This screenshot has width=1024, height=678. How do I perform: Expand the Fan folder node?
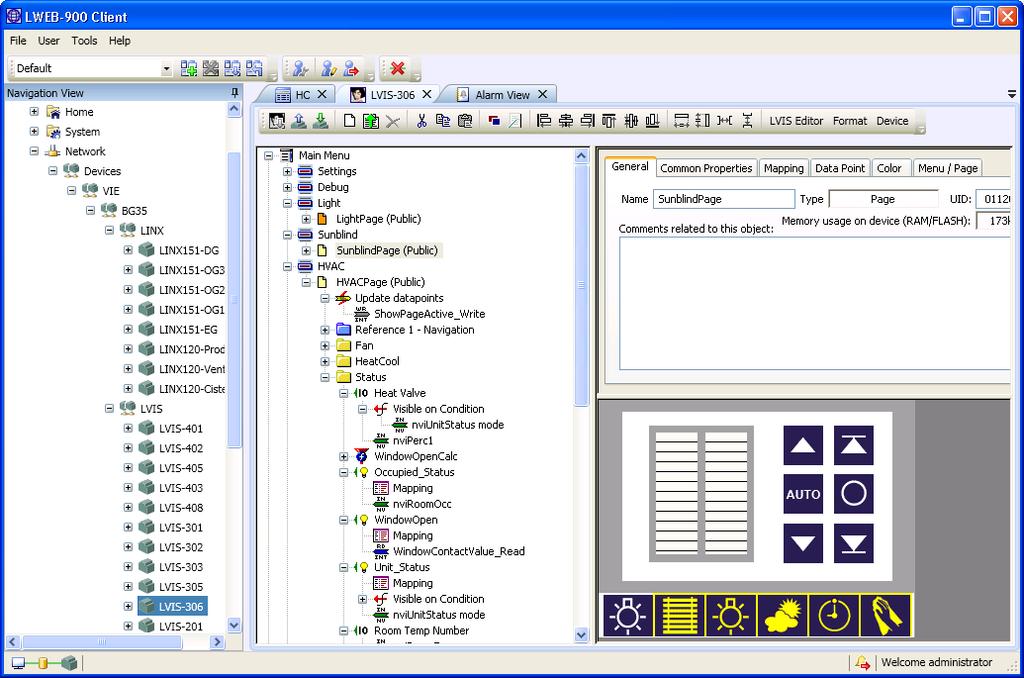(325, 345)
